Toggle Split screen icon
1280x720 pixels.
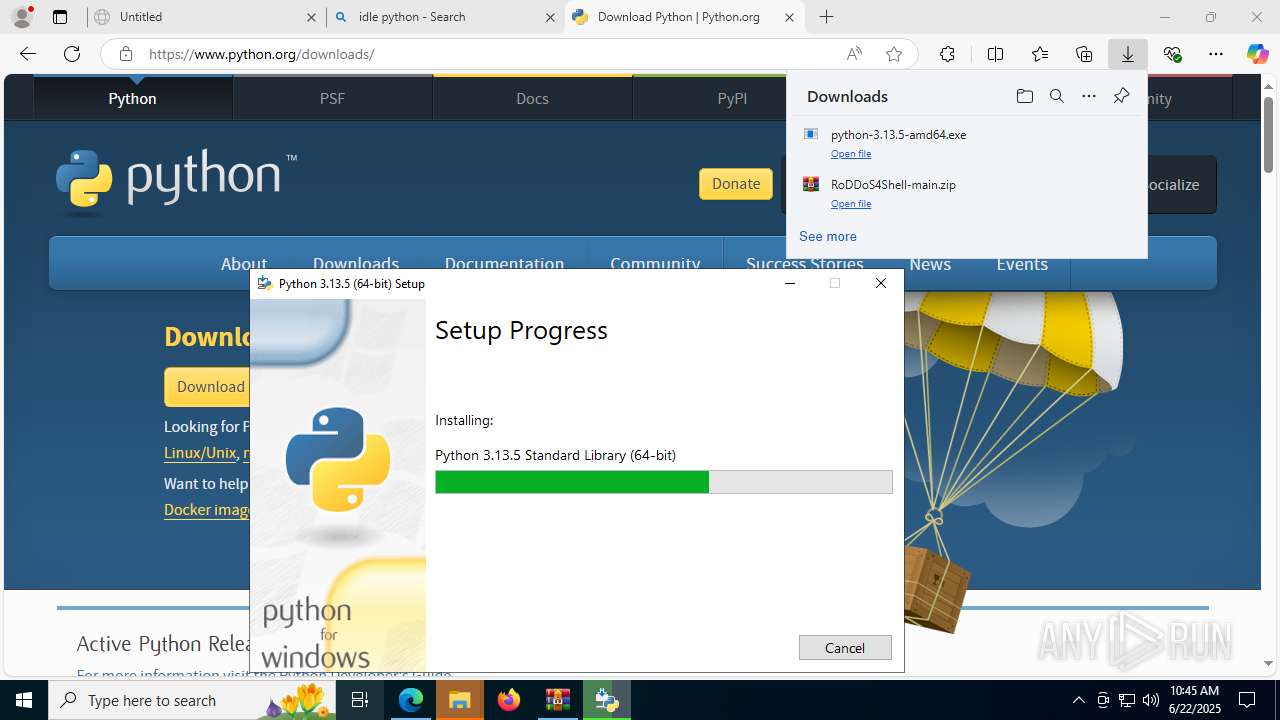(x=995, y=54)
